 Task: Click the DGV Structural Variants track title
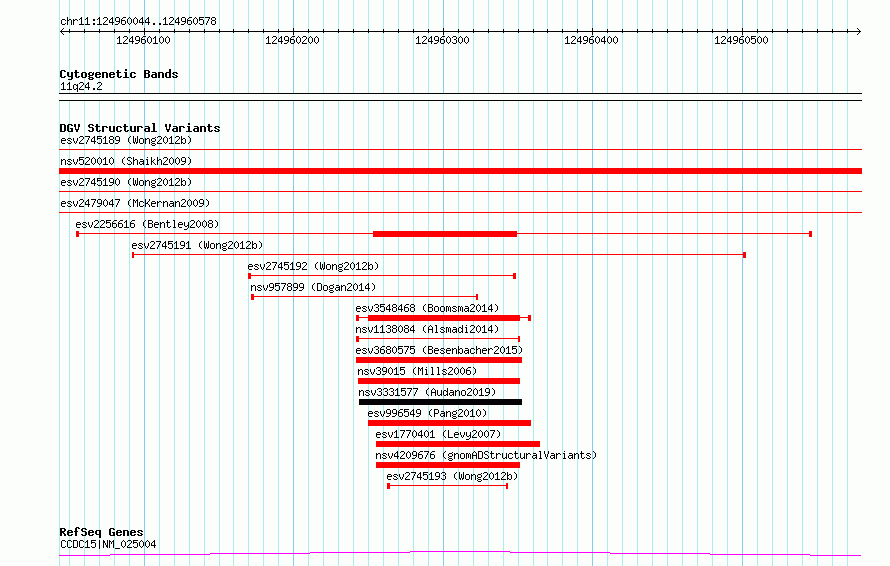point(140,128)
